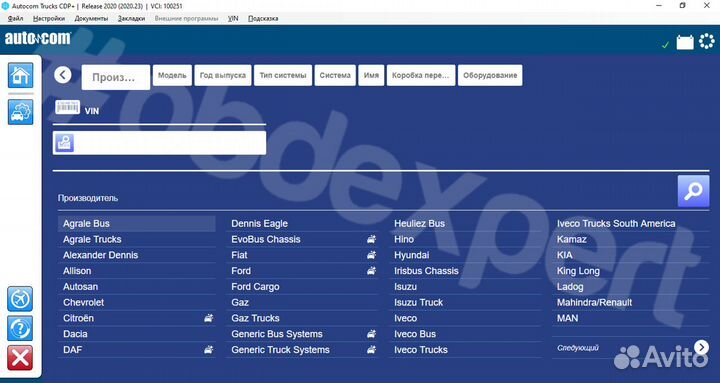Click vehicle icon beside Generic Truck Systems

(x=371, y=349)
